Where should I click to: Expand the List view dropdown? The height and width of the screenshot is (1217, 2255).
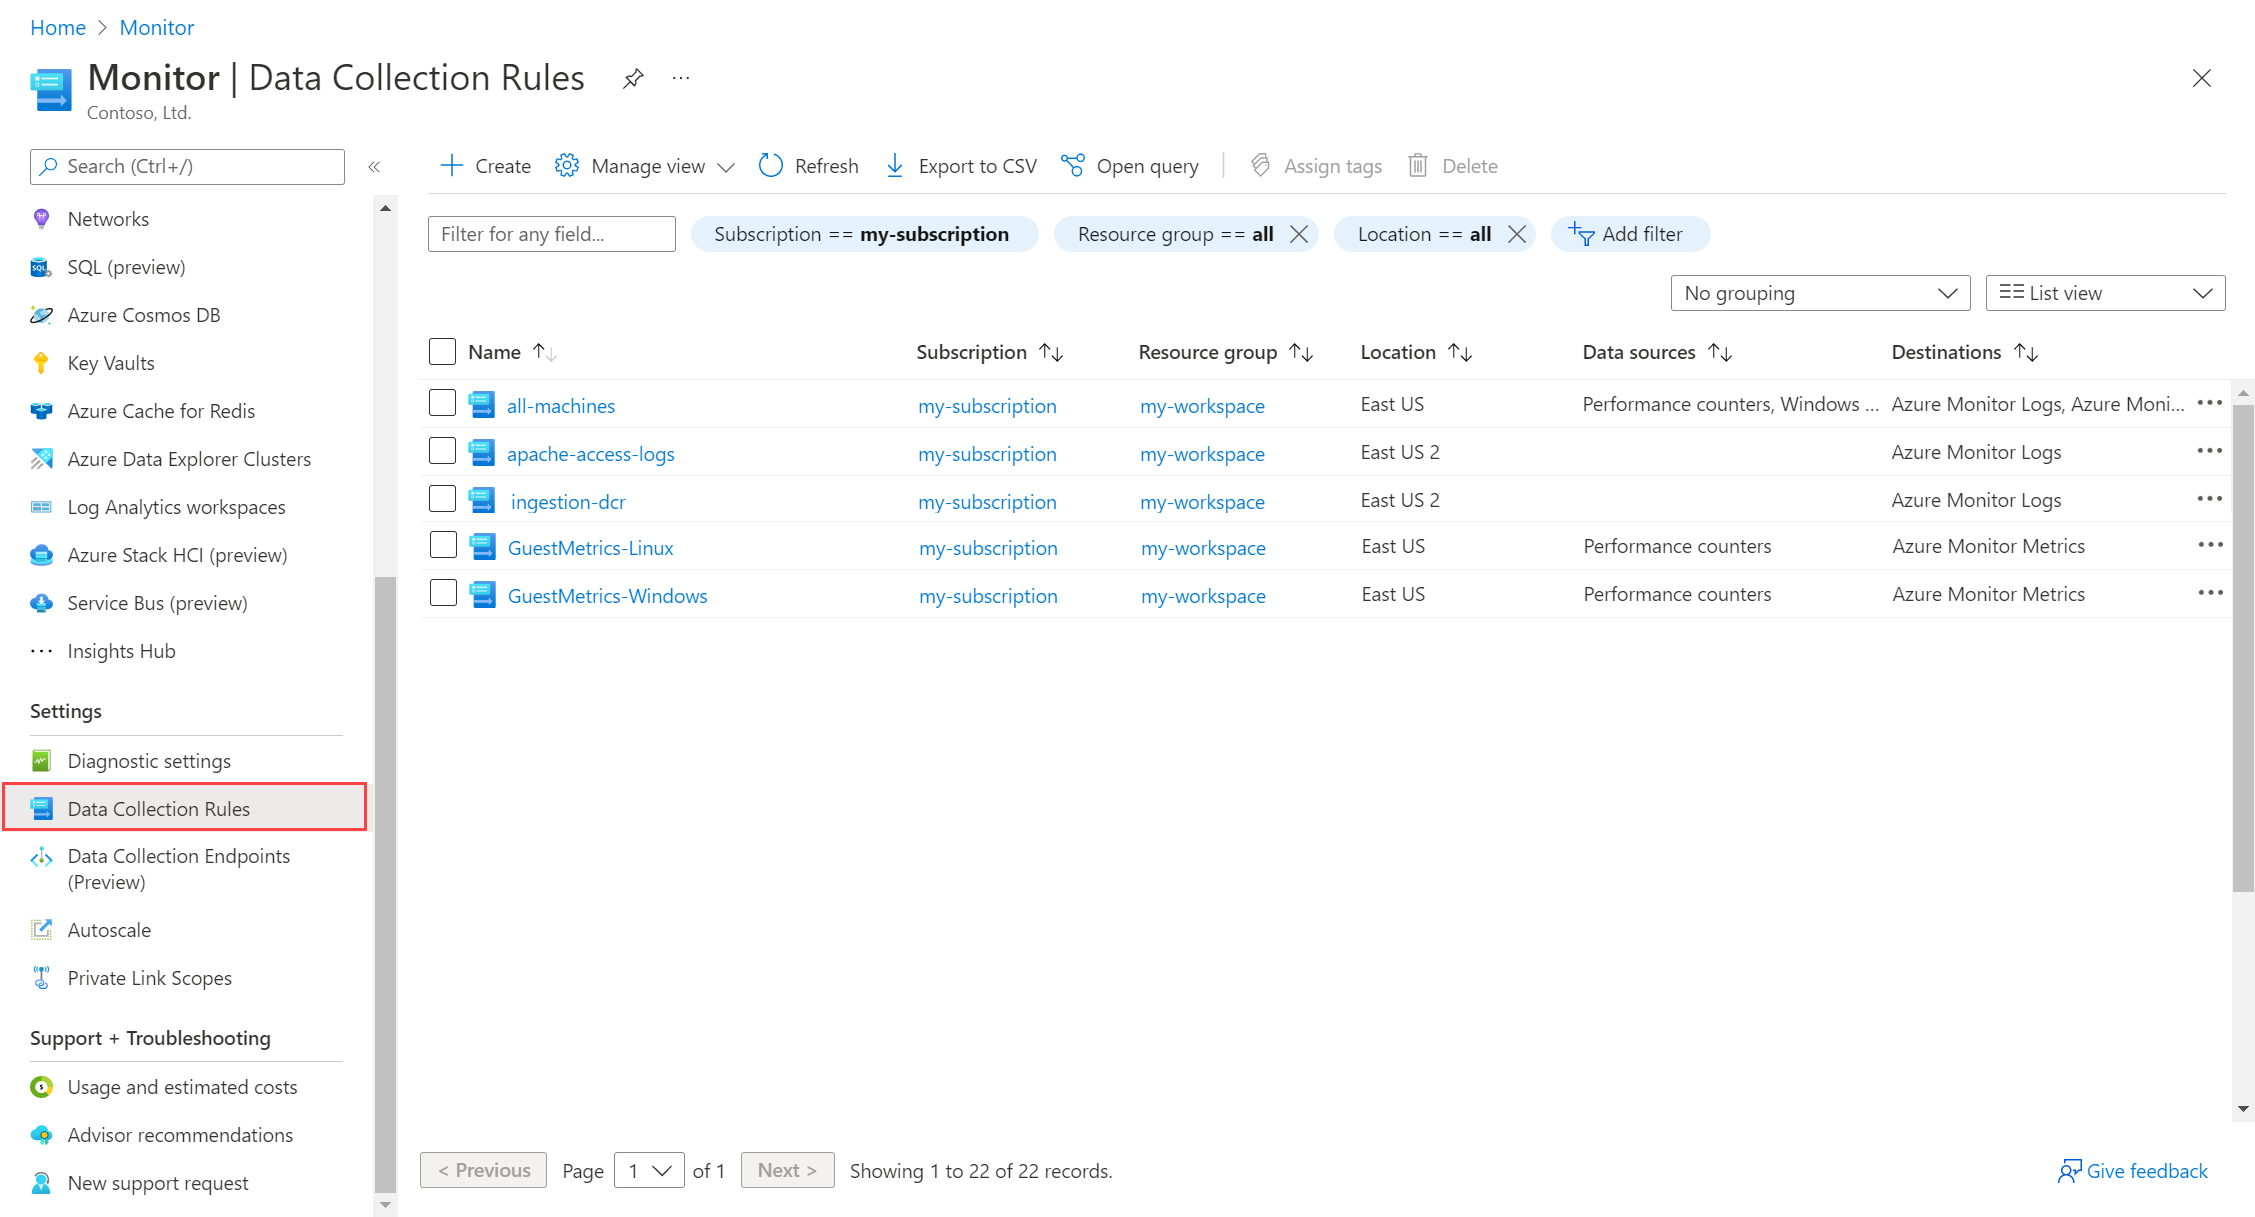click(2104, 293)
